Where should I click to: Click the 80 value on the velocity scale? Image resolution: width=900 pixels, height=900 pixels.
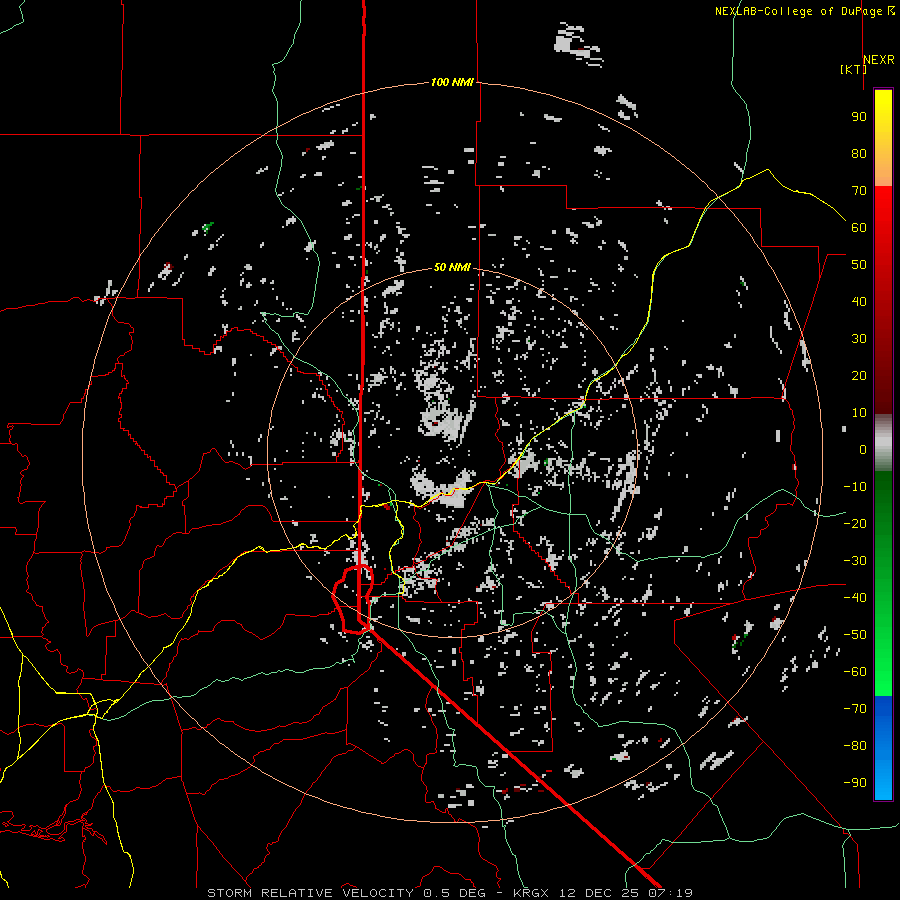point(859,154)
